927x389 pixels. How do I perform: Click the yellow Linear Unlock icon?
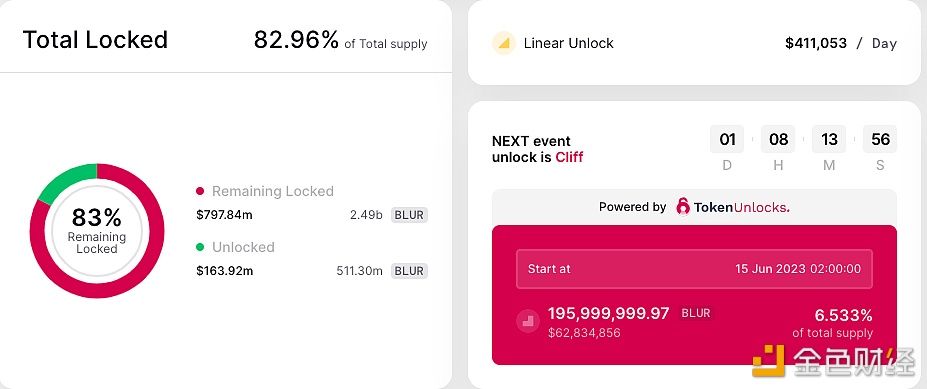[504, 43]
